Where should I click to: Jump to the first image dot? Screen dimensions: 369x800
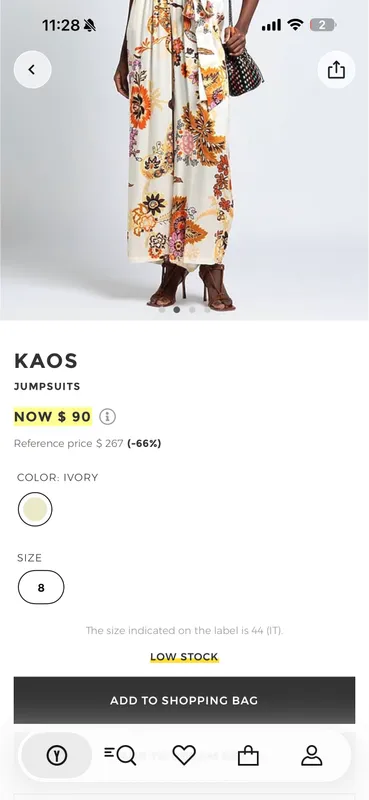(x=162, y=309)
